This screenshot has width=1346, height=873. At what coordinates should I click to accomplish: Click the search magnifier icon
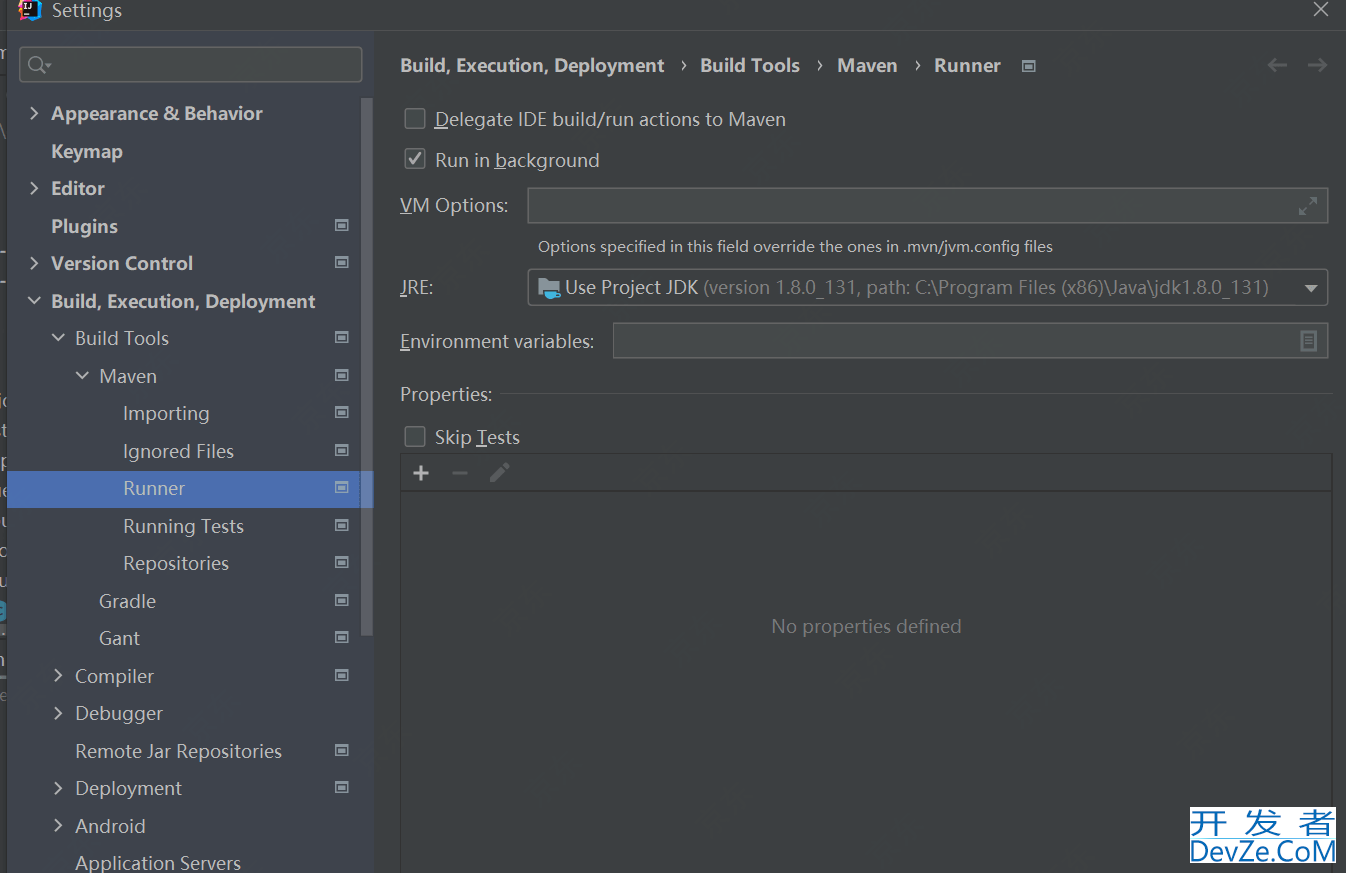pyautogui.click(x=38, y=65)
